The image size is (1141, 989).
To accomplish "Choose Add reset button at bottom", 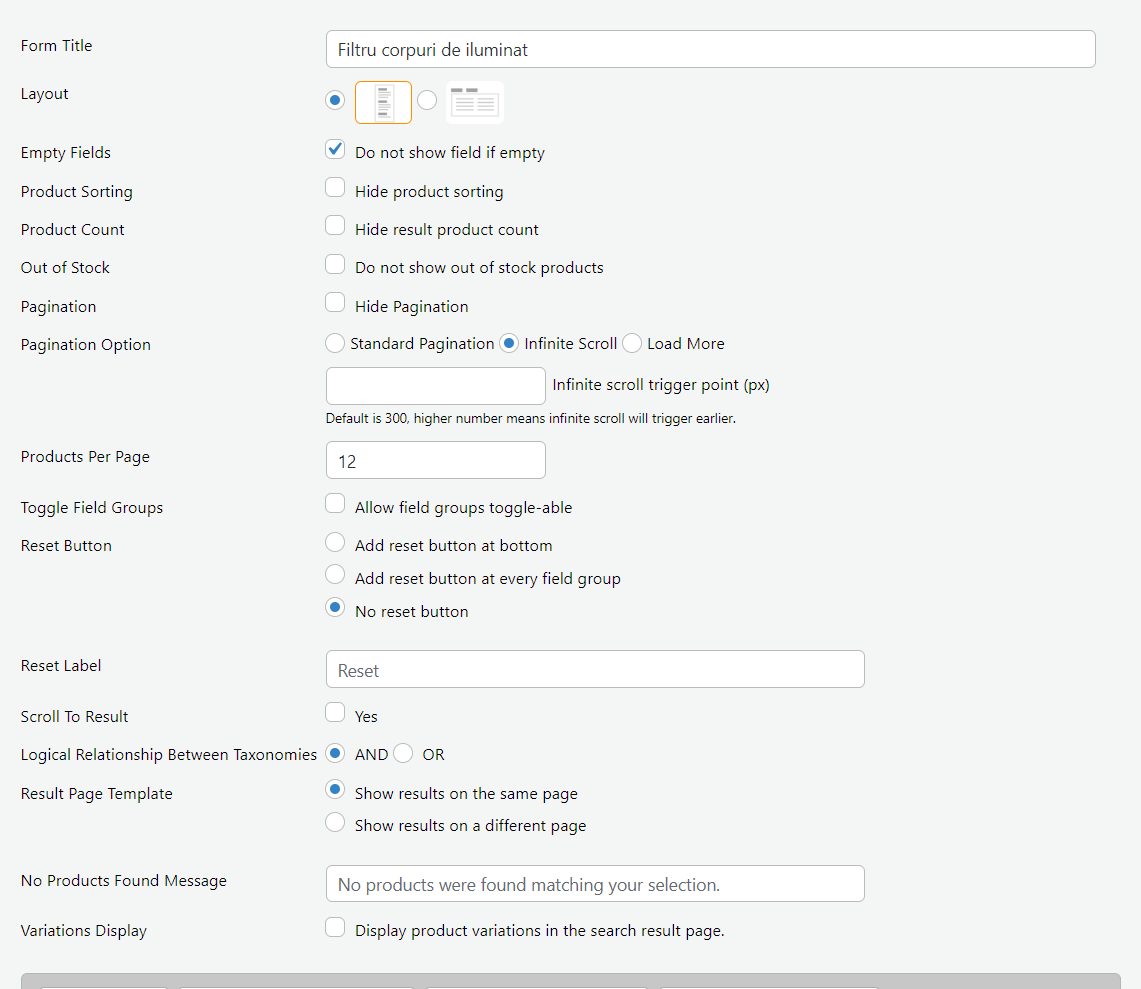I will (335, 541).
